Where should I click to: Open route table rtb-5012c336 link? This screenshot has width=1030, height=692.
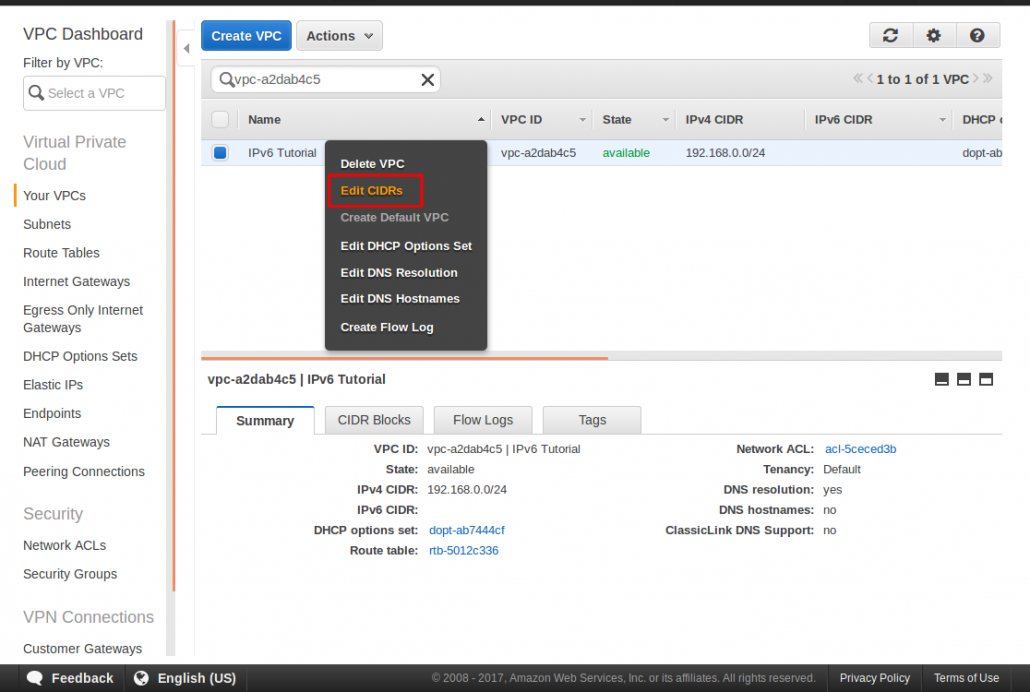[463, 551]
